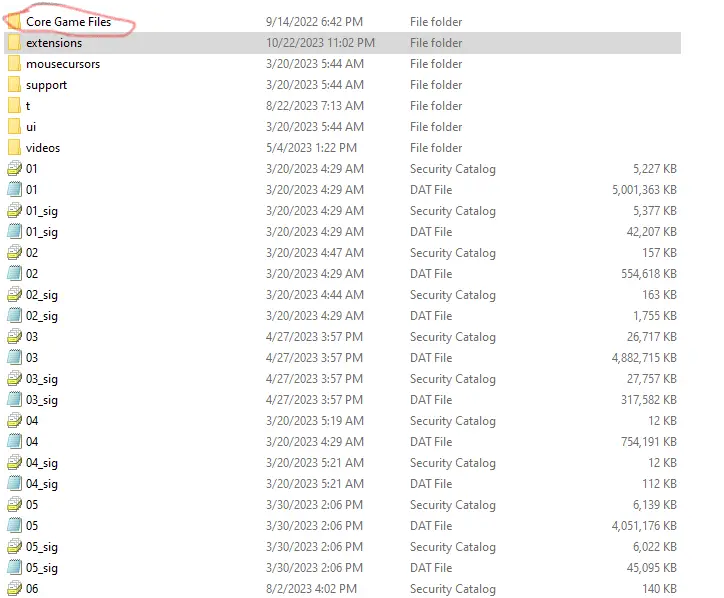This screenshot has height=598, width=724.
Task: Select the 03_sig DAT File icon
Action: tap(14, 400)
